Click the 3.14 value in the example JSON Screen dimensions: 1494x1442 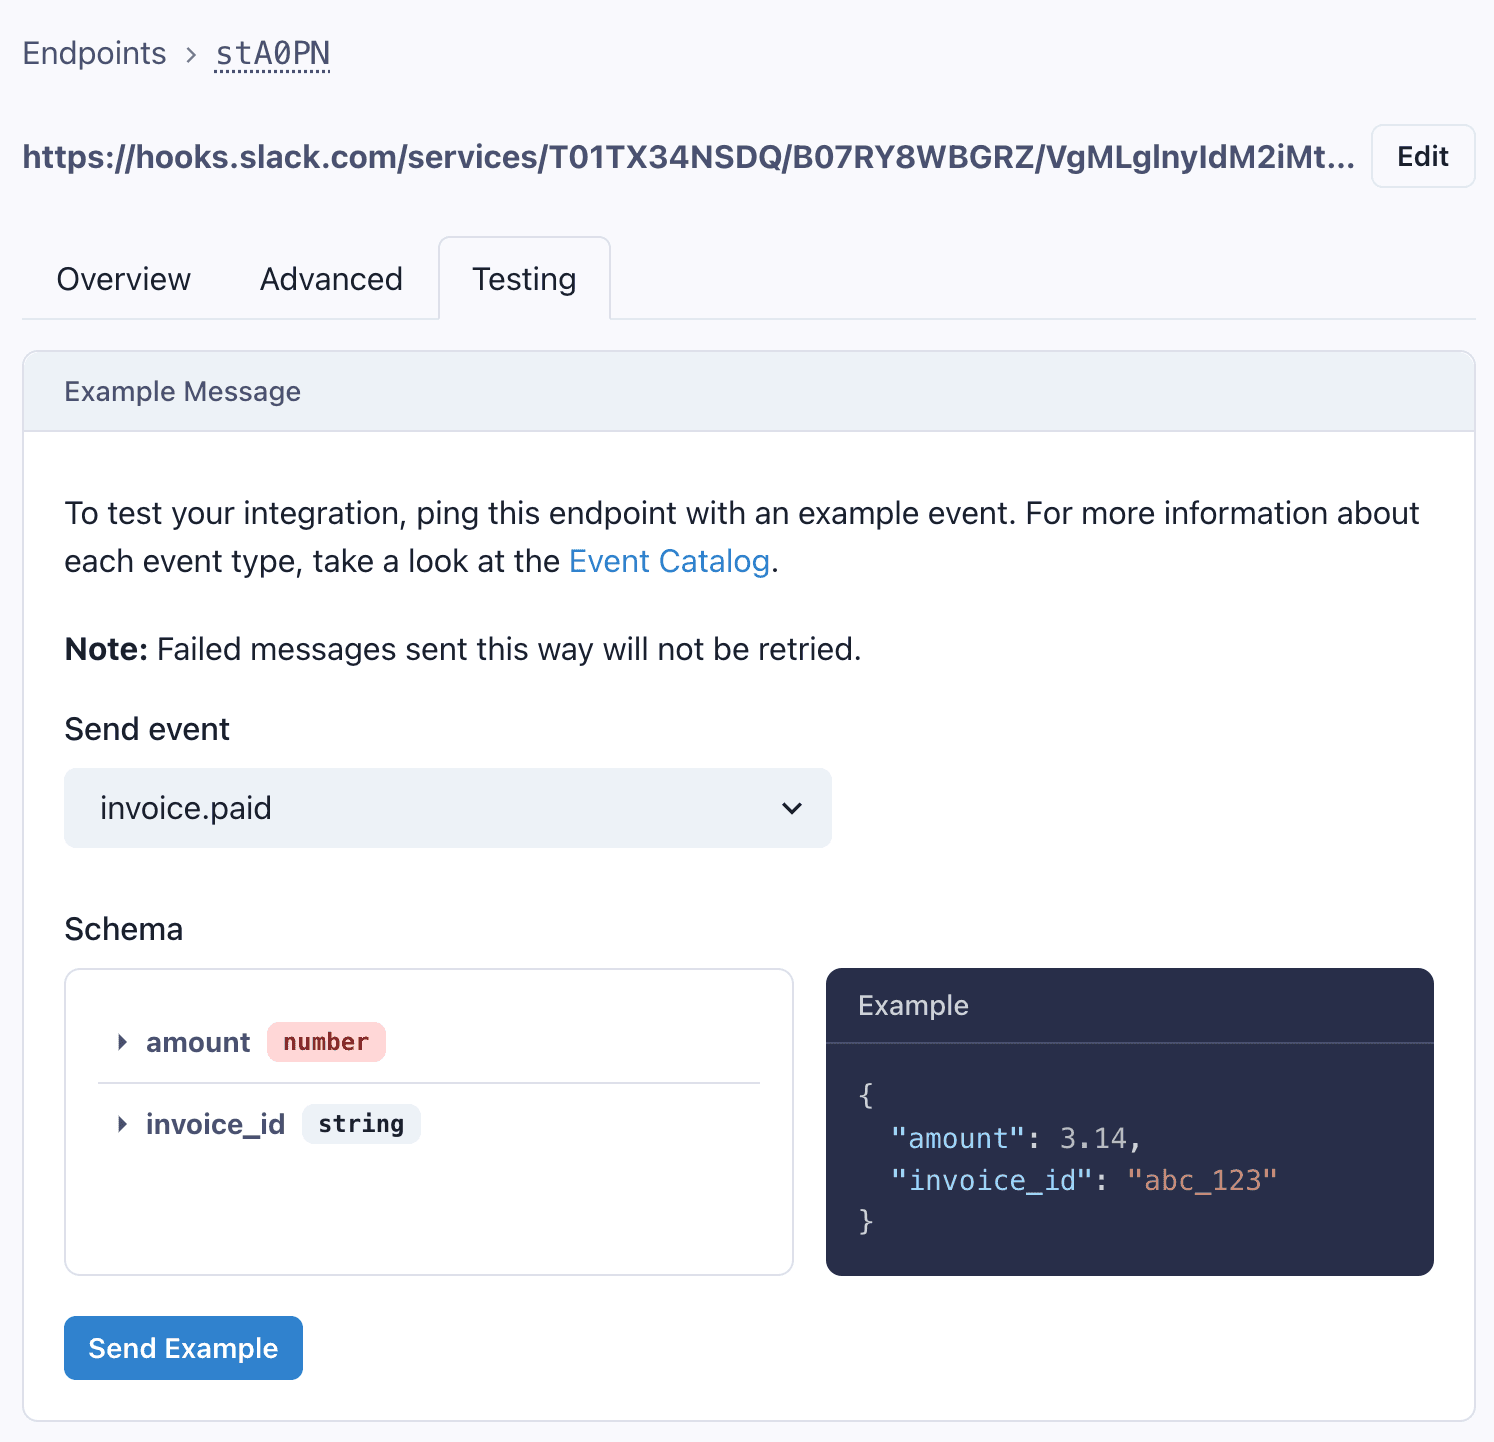click(1093, 1138)
